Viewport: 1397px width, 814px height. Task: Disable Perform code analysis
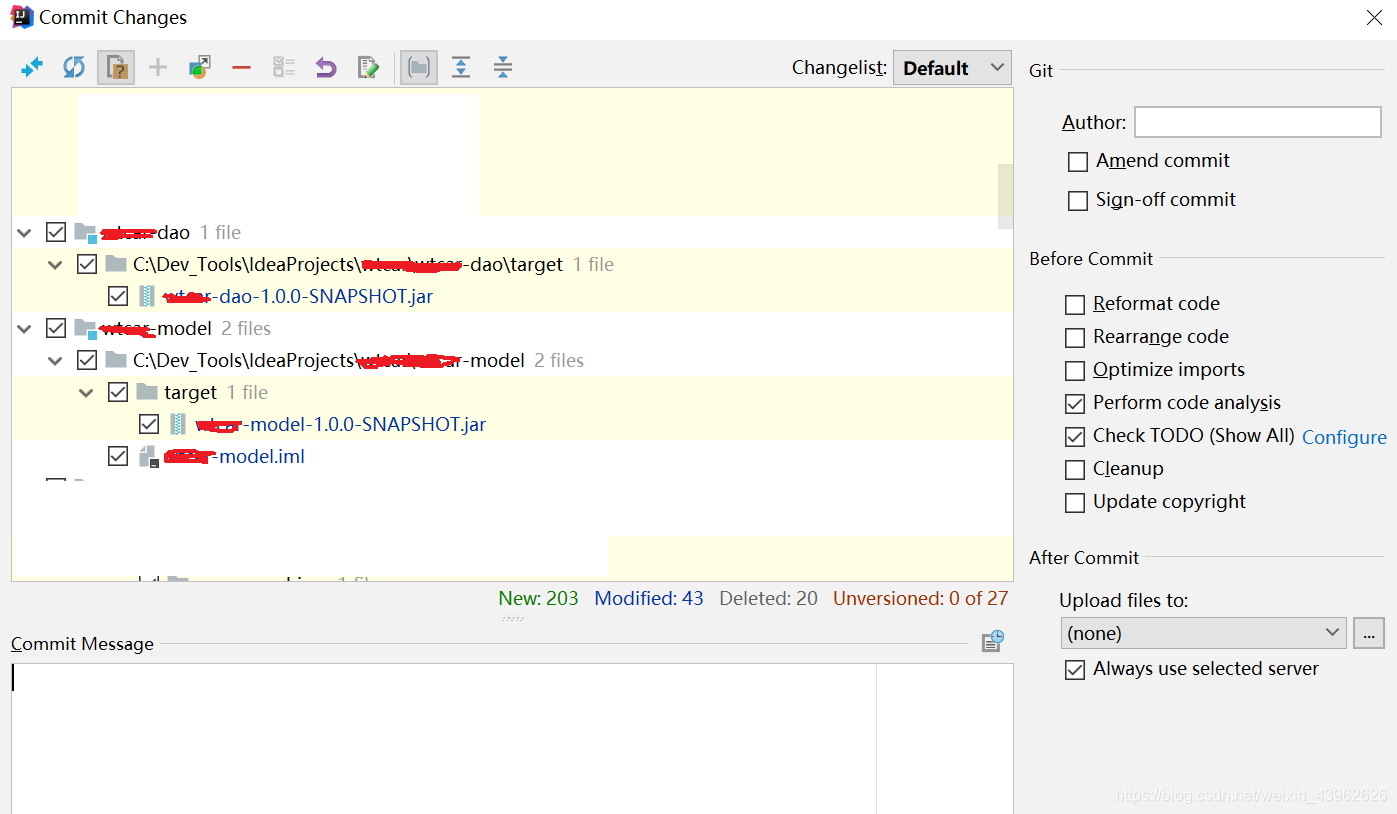tap(1074, 404)
